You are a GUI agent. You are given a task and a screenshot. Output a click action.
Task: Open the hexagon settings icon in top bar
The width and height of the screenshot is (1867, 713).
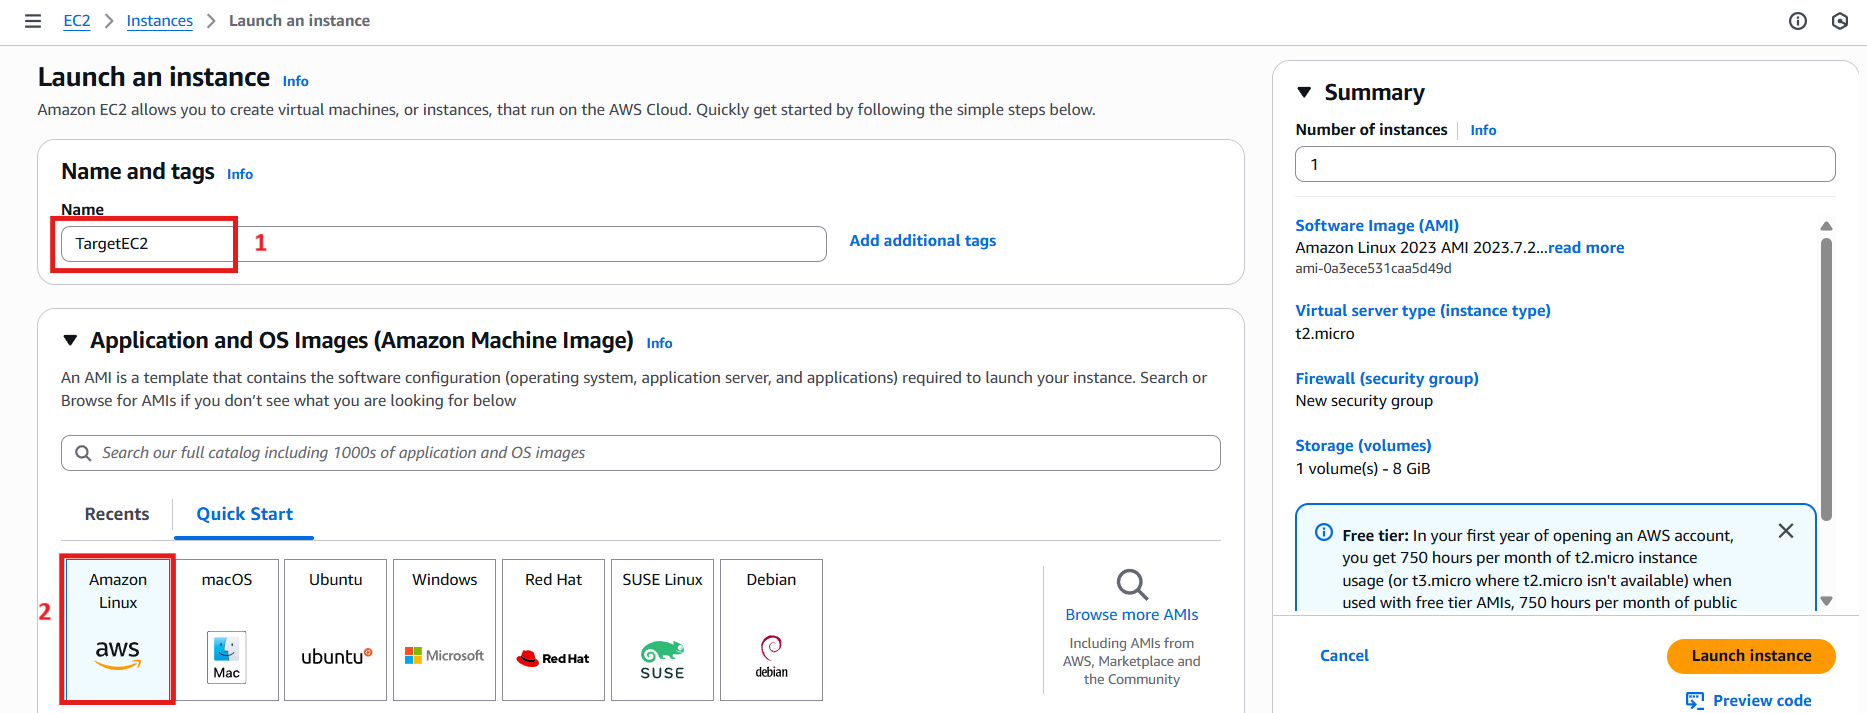pos(1840,21)
